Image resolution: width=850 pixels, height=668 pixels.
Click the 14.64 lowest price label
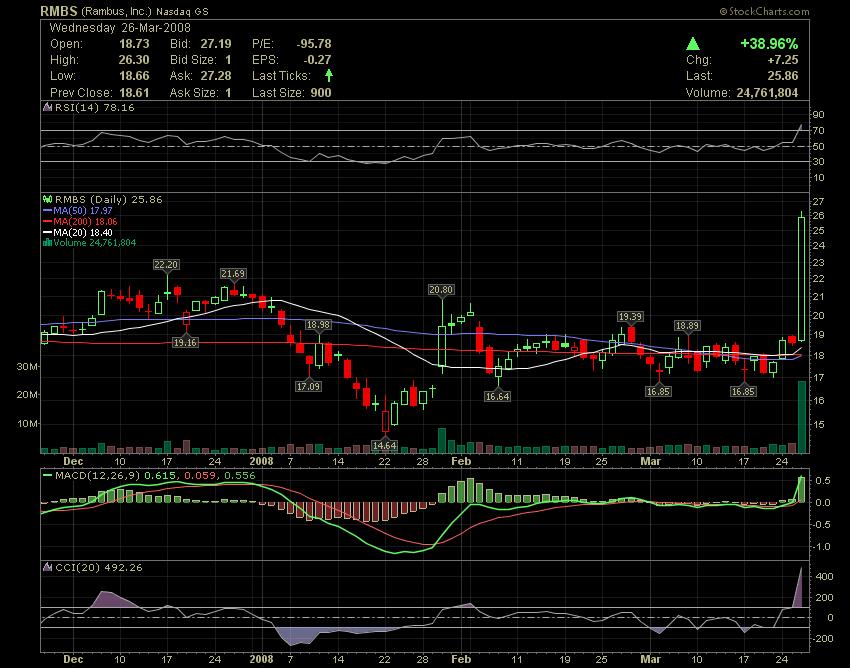pyautogui.click(x=384, y=446)
